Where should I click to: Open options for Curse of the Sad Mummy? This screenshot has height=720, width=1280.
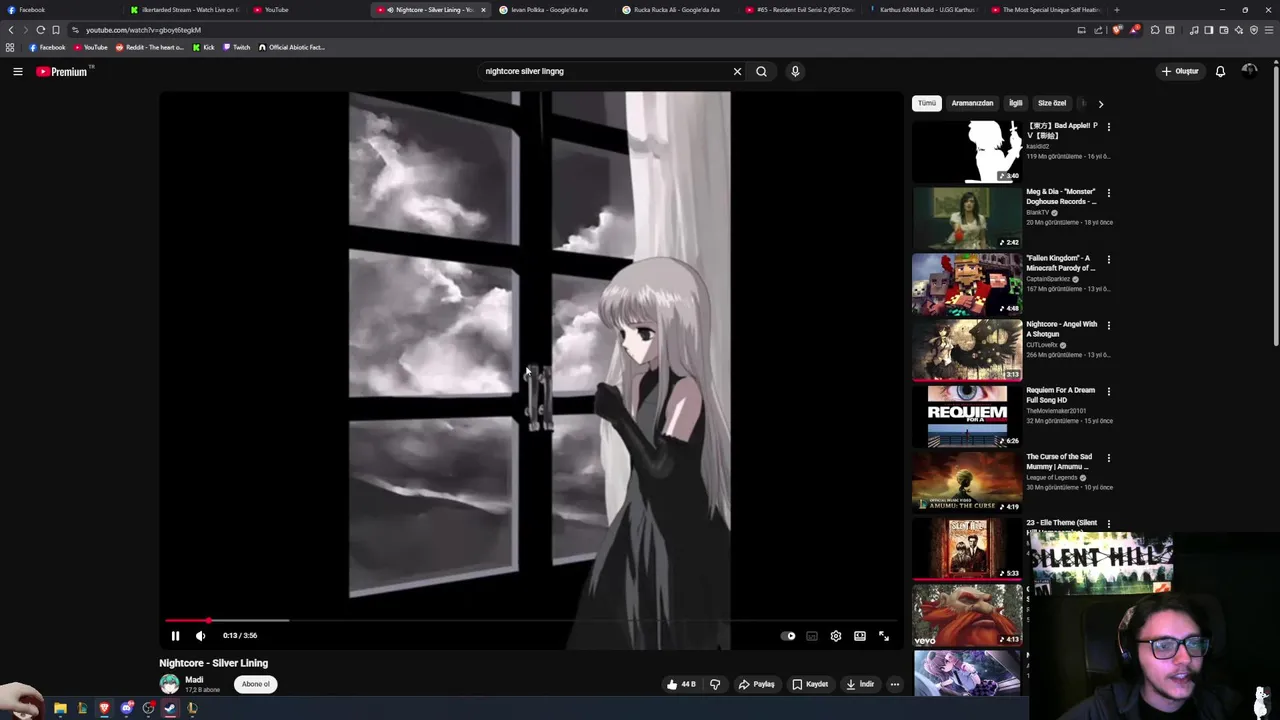(x=1108, y=458)
